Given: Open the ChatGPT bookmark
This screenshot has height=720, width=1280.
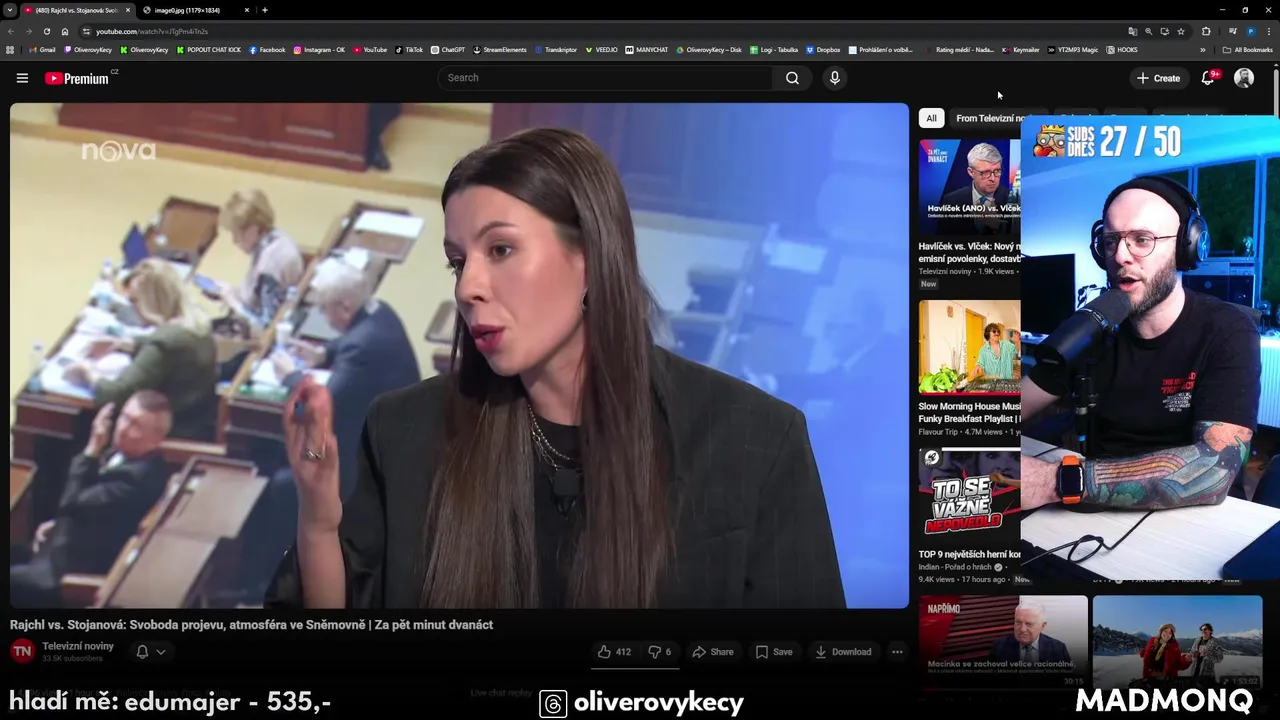Looking at the screenshot, I should tap(448, 49).
